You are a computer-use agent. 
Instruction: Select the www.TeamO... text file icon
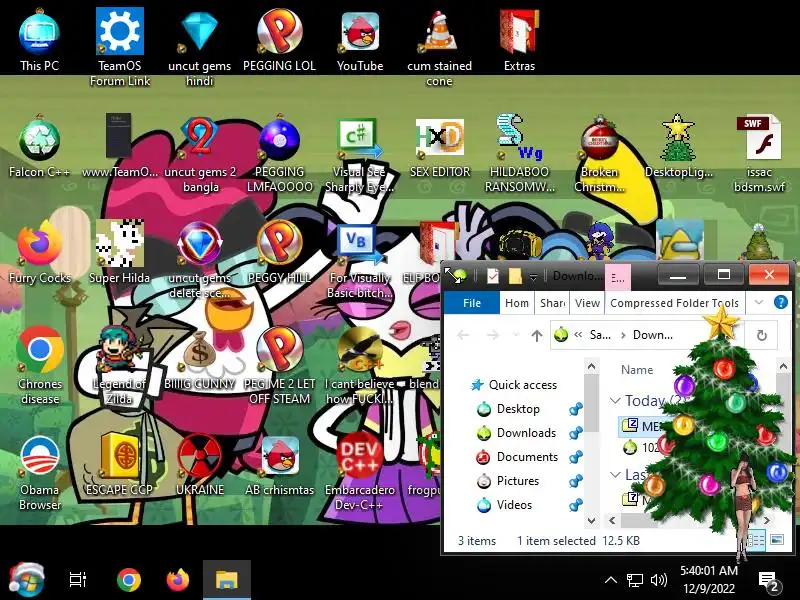(x=119, y=147)
